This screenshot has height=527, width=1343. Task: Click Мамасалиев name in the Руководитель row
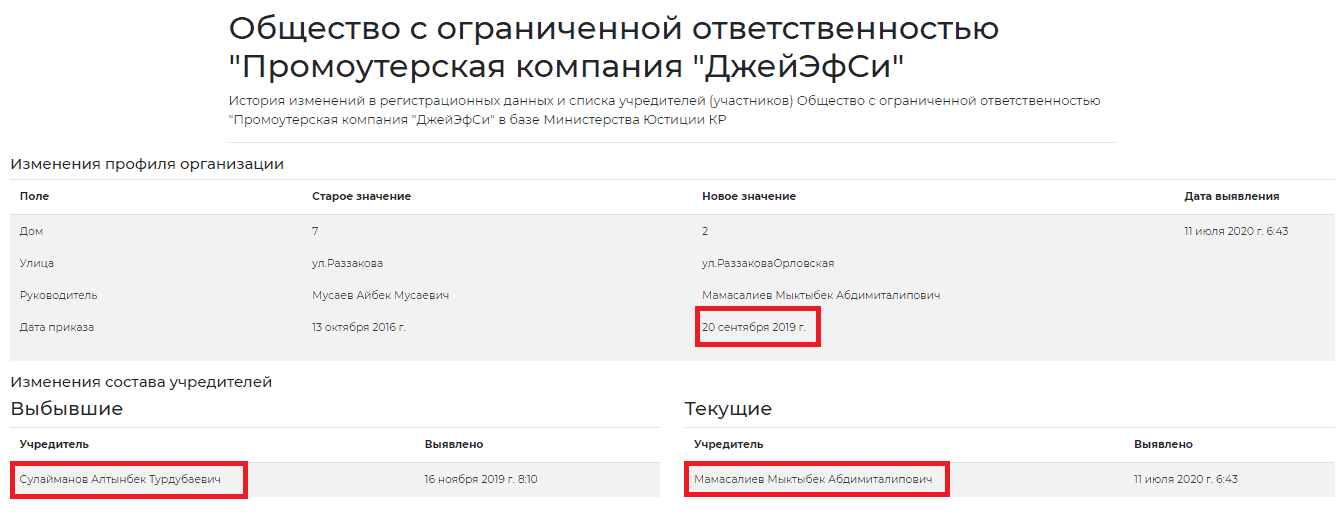pyautogui.click(x=820, y=295)
